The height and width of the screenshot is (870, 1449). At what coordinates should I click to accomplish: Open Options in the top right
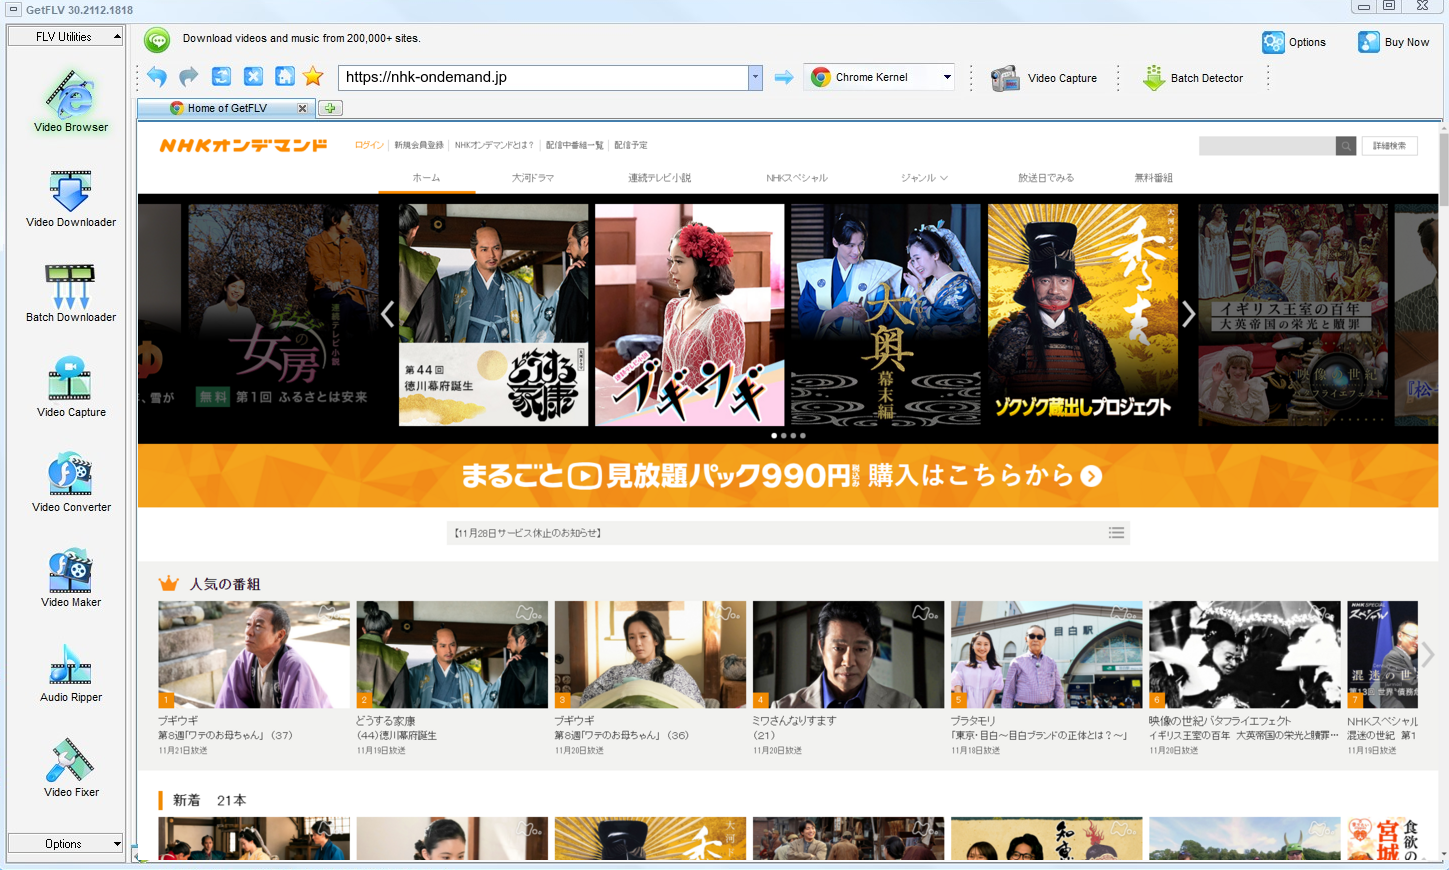(x=1294, y=42)
